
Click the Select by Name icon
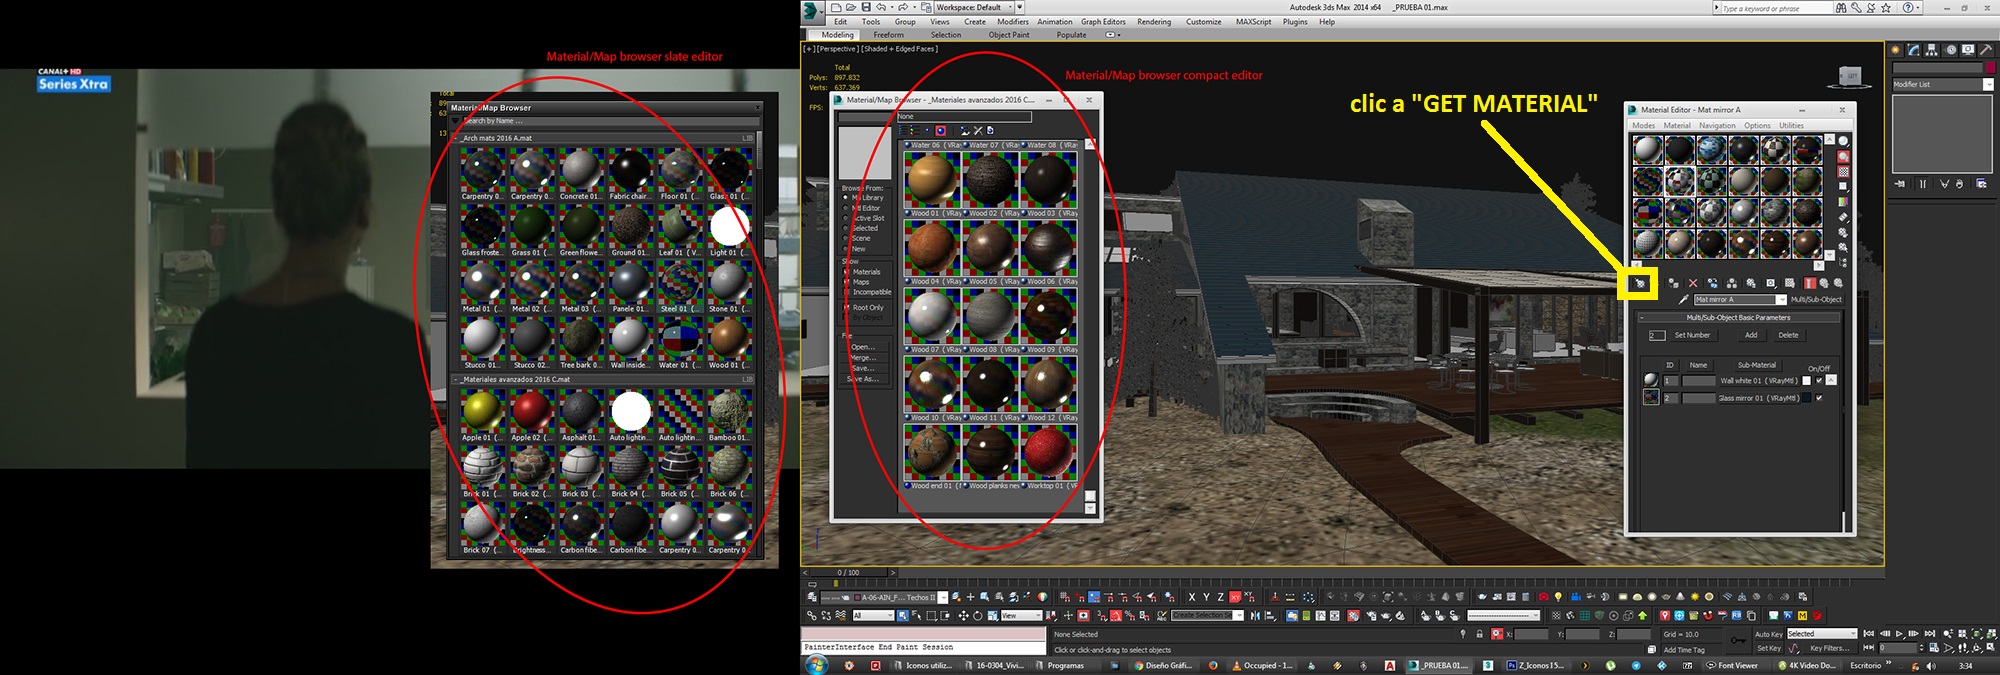[917, 615]
